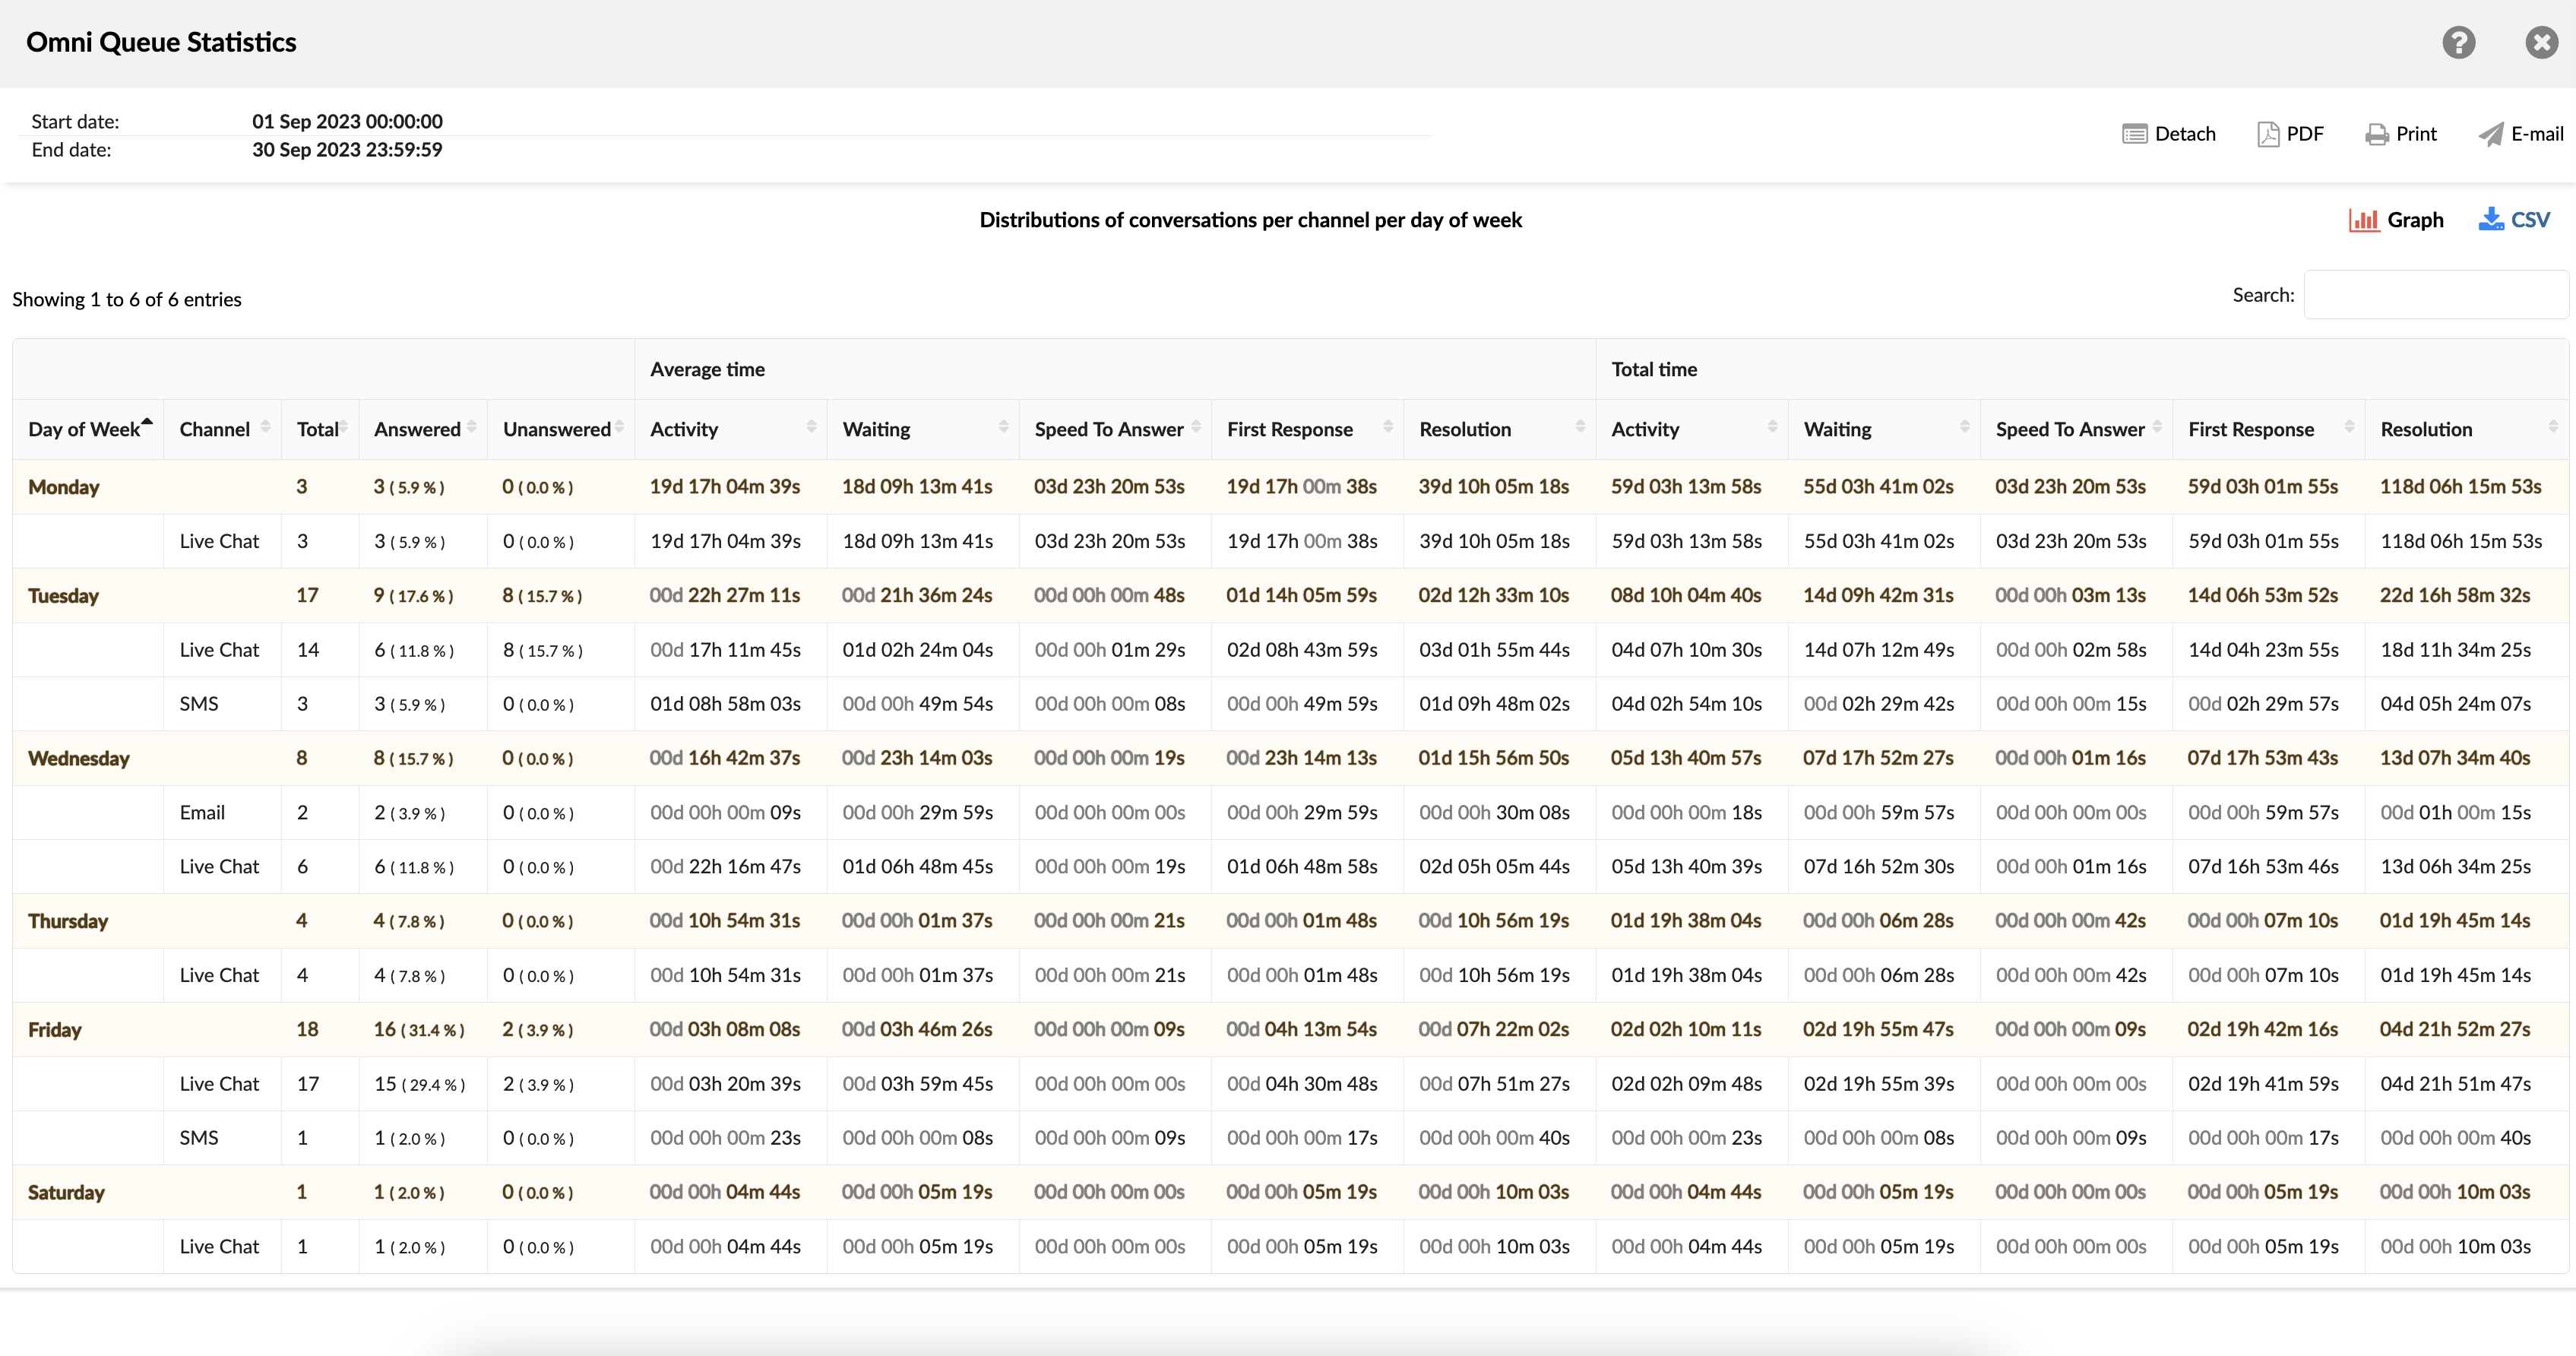Click Live Chat channel with total 6

[219, 867]
